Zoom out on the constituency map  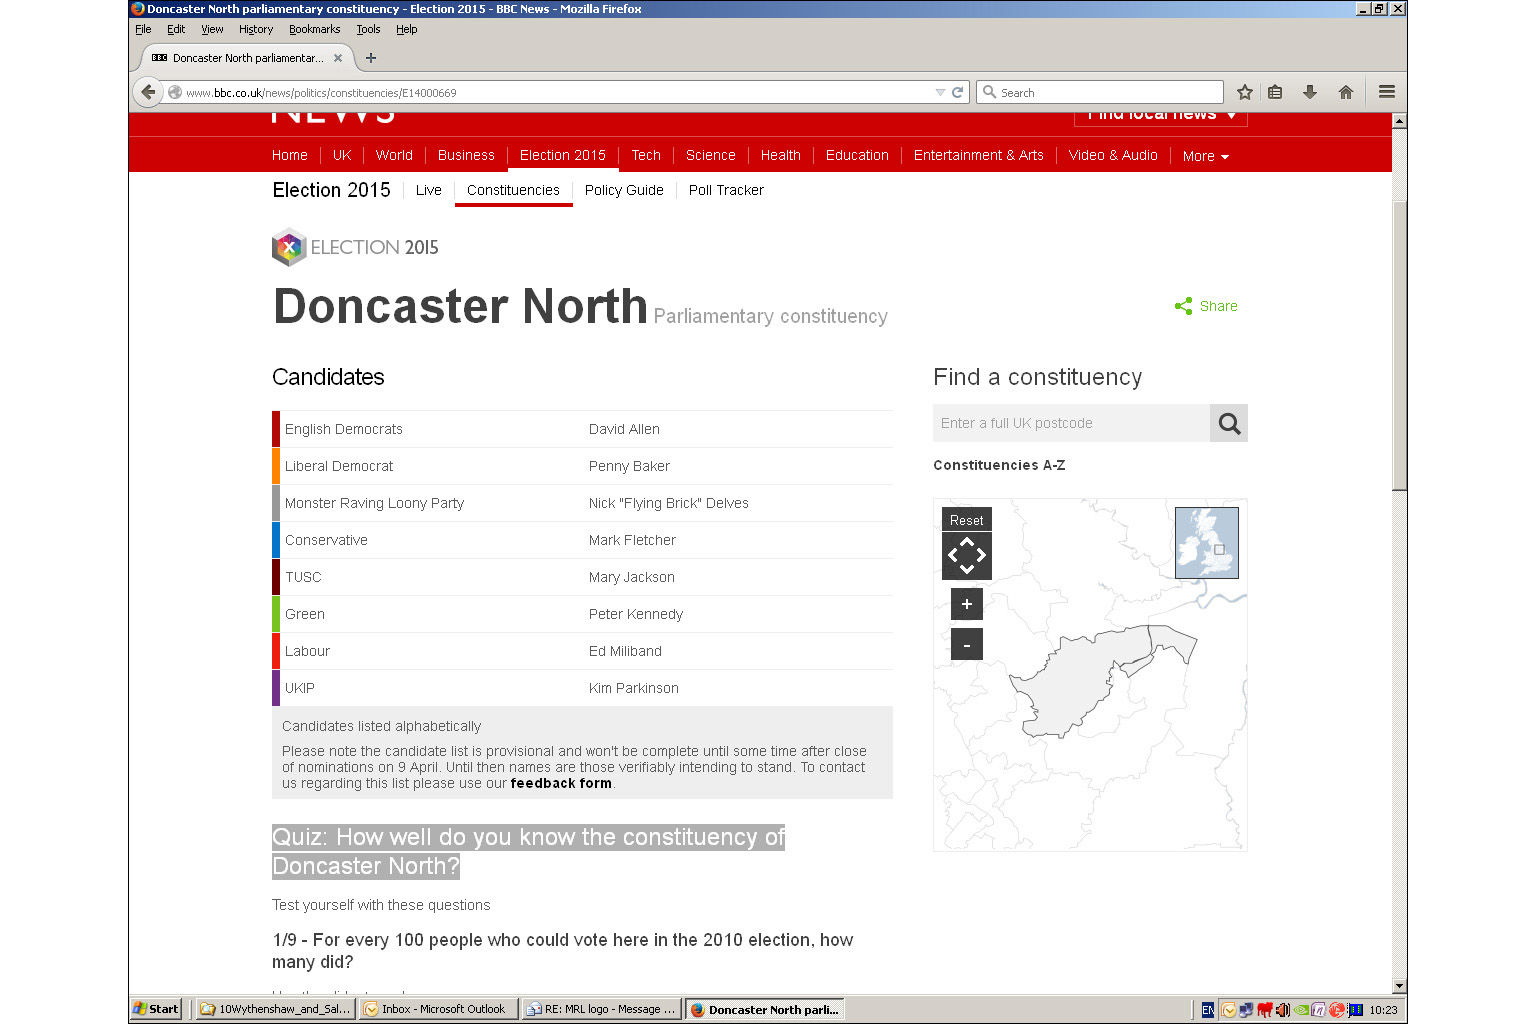click(966, 645)
